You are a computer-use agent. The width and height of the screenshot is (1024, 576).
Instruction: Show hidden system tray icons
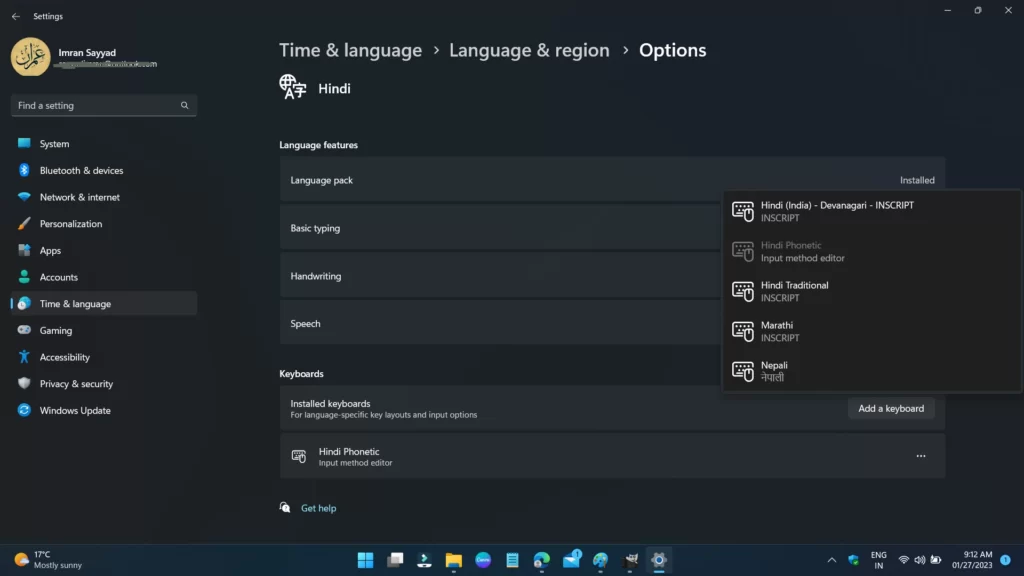point(831,560)
